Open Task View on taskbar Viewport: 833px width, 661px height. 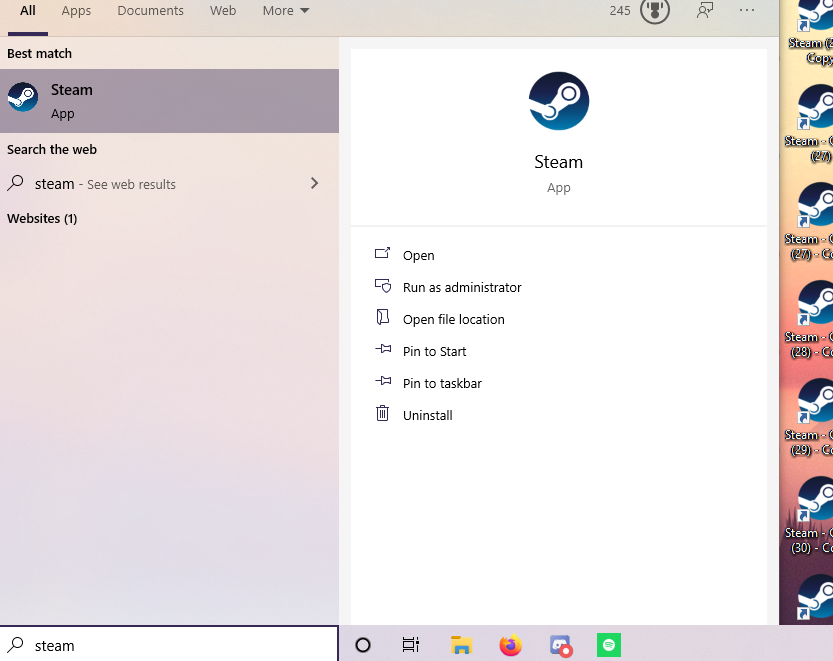point(411,645)
